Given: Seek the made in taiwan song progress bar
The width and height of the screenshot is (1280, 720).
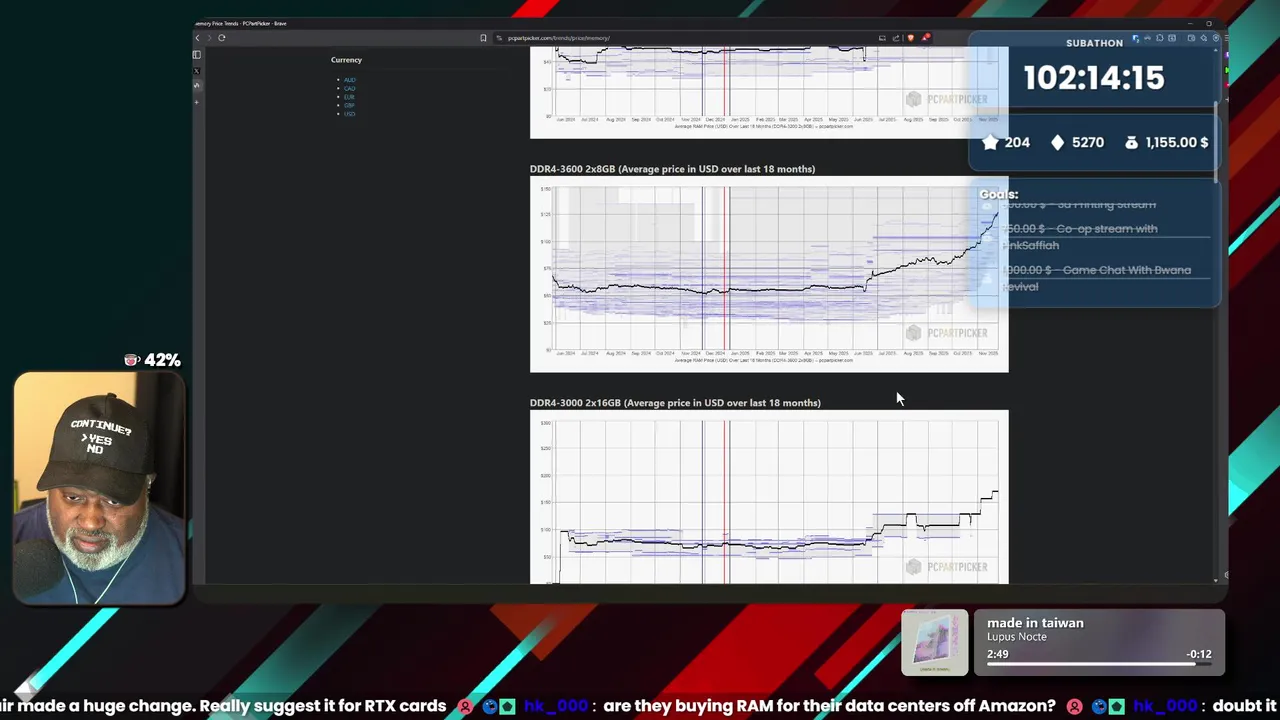Looking at the screenshot, I should pyautogui.click(x=1098, y=662).
